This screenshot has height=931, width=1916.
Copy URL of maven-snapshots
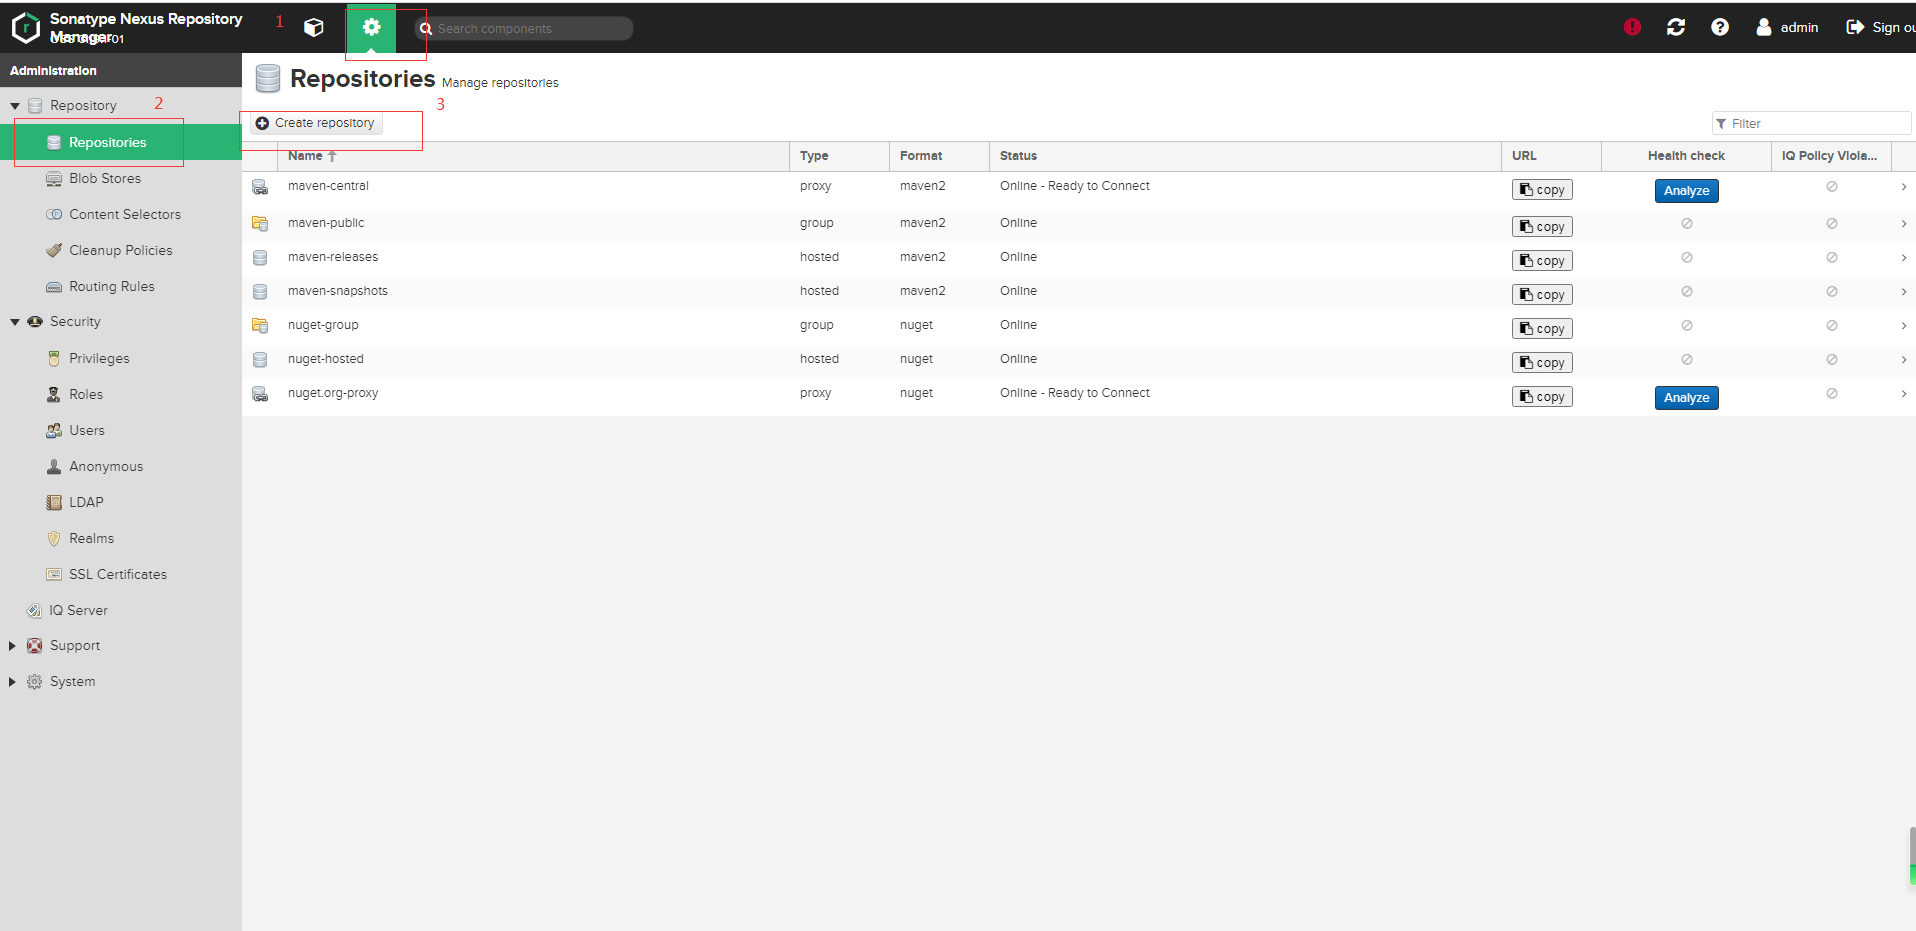[1542, 295]
